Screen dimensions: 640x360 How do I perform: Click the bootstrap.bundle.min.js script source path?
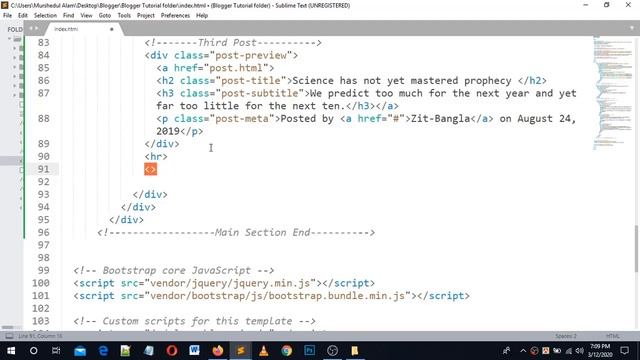[x=278, y=296]
